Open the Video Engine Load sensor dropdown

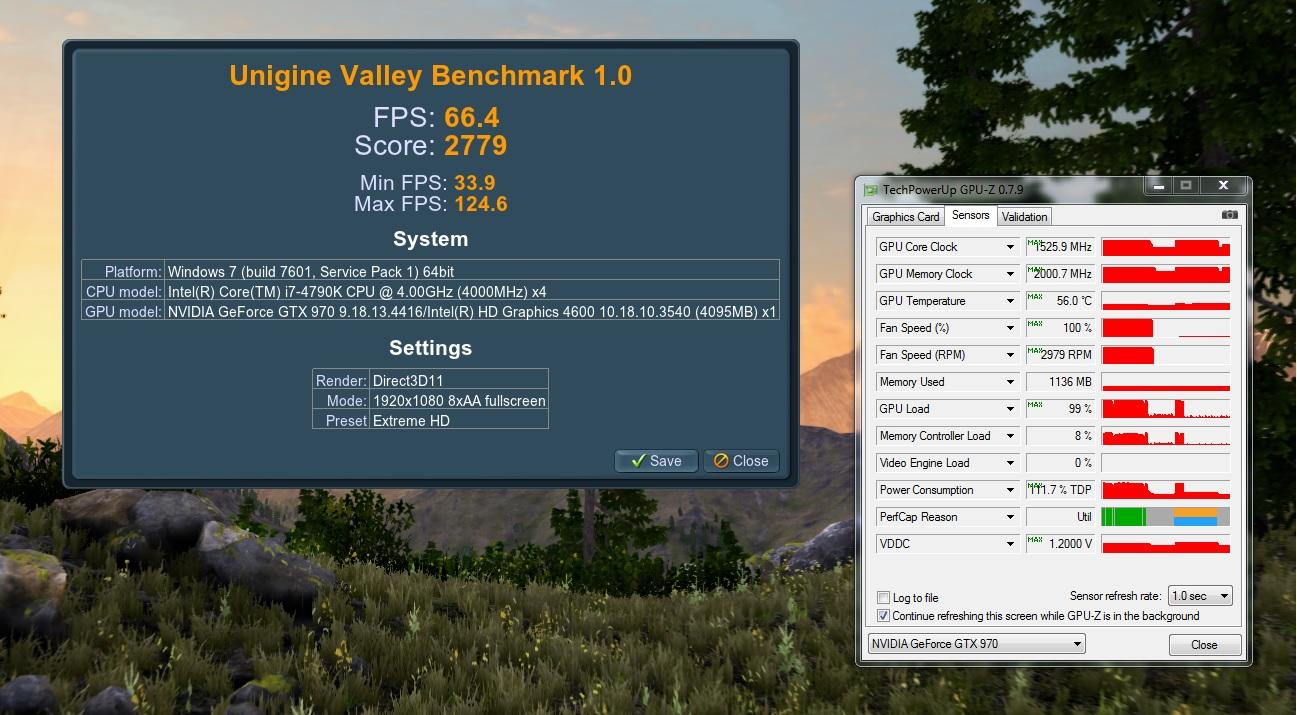[1010, 463]
